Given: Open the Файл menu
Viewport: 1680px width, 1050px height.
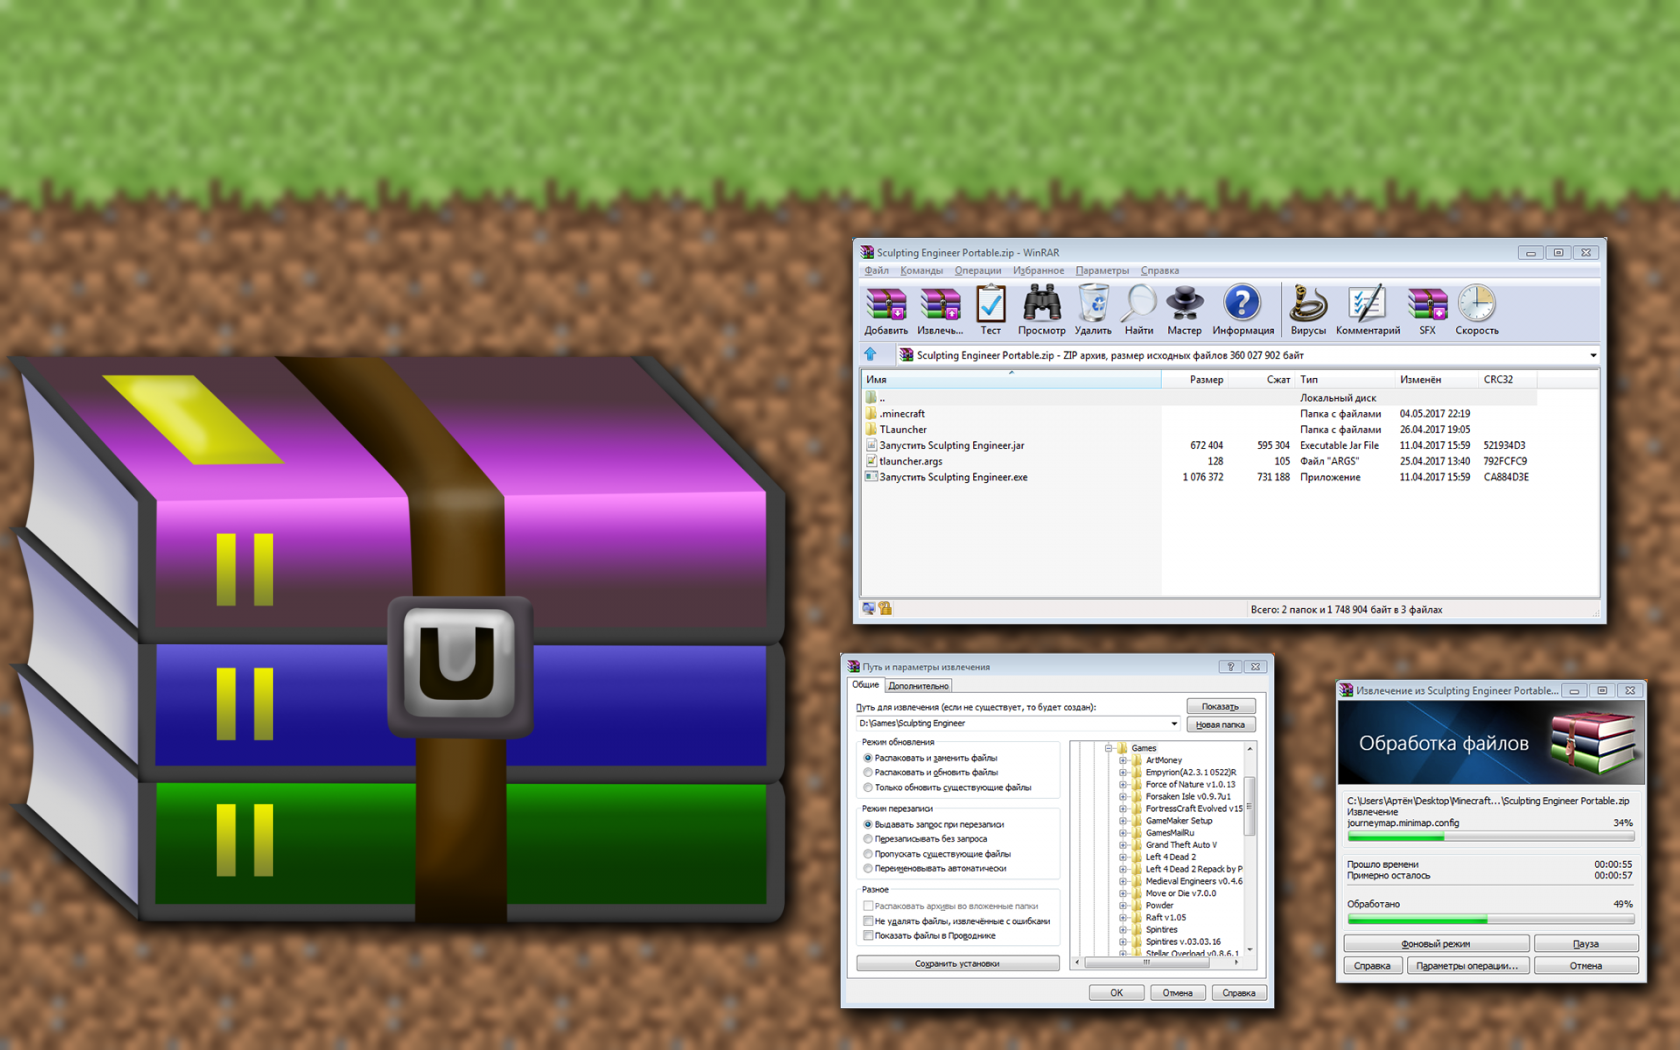Looking at the screenshot, I should 876,270.
